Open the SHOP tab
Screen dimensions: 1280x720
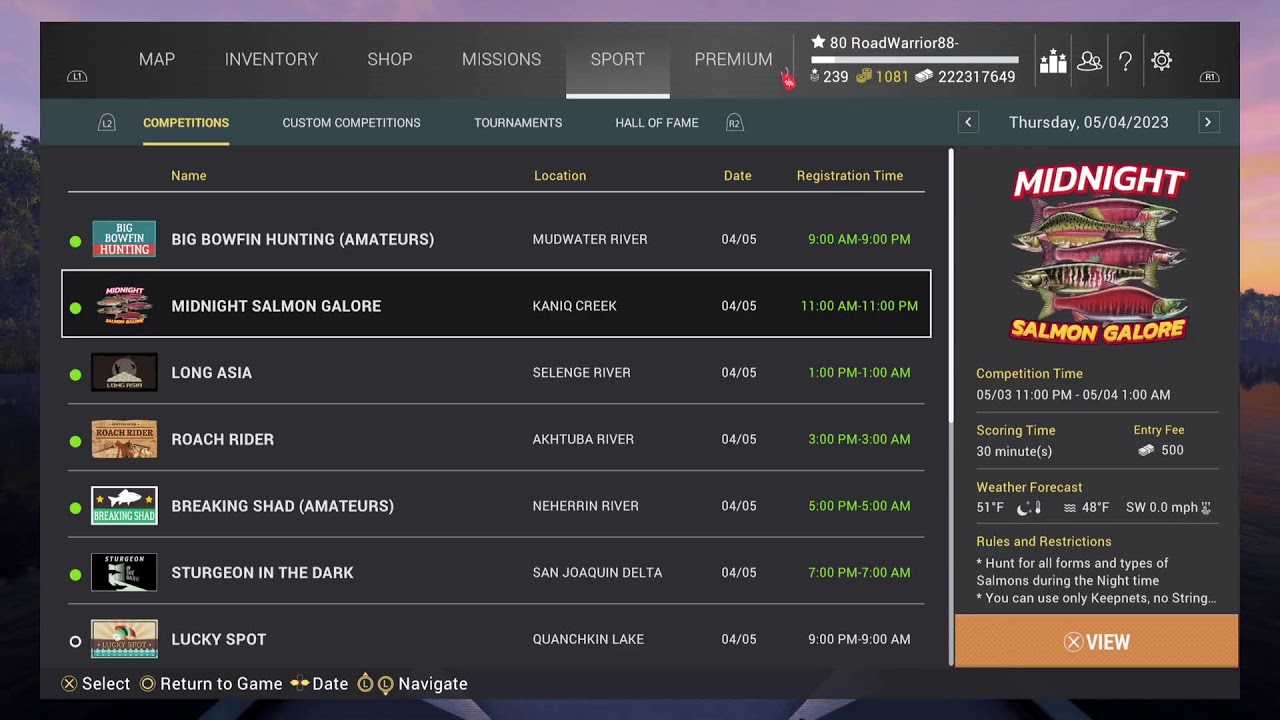pos(390,60)
